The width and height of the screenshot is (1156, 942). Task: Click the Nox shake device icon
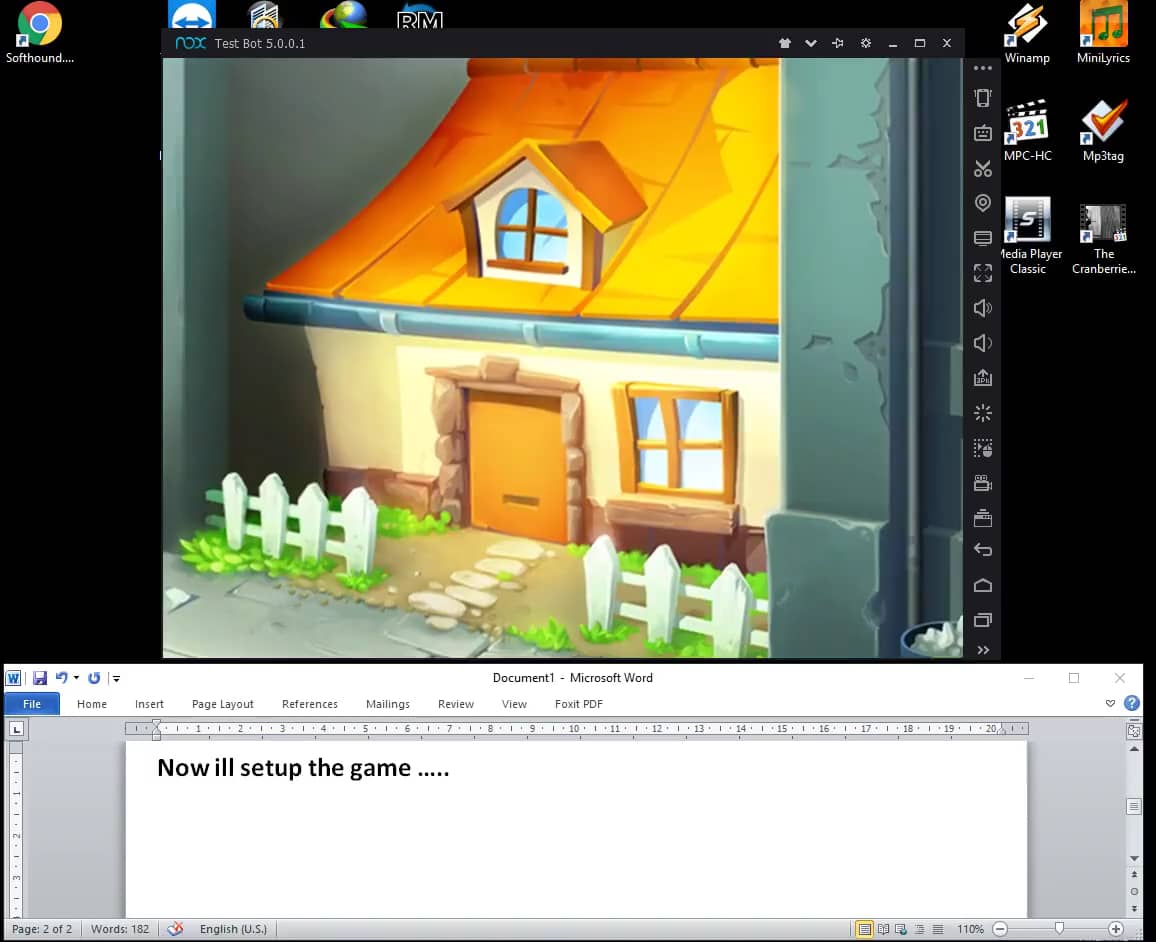point(982,98)
